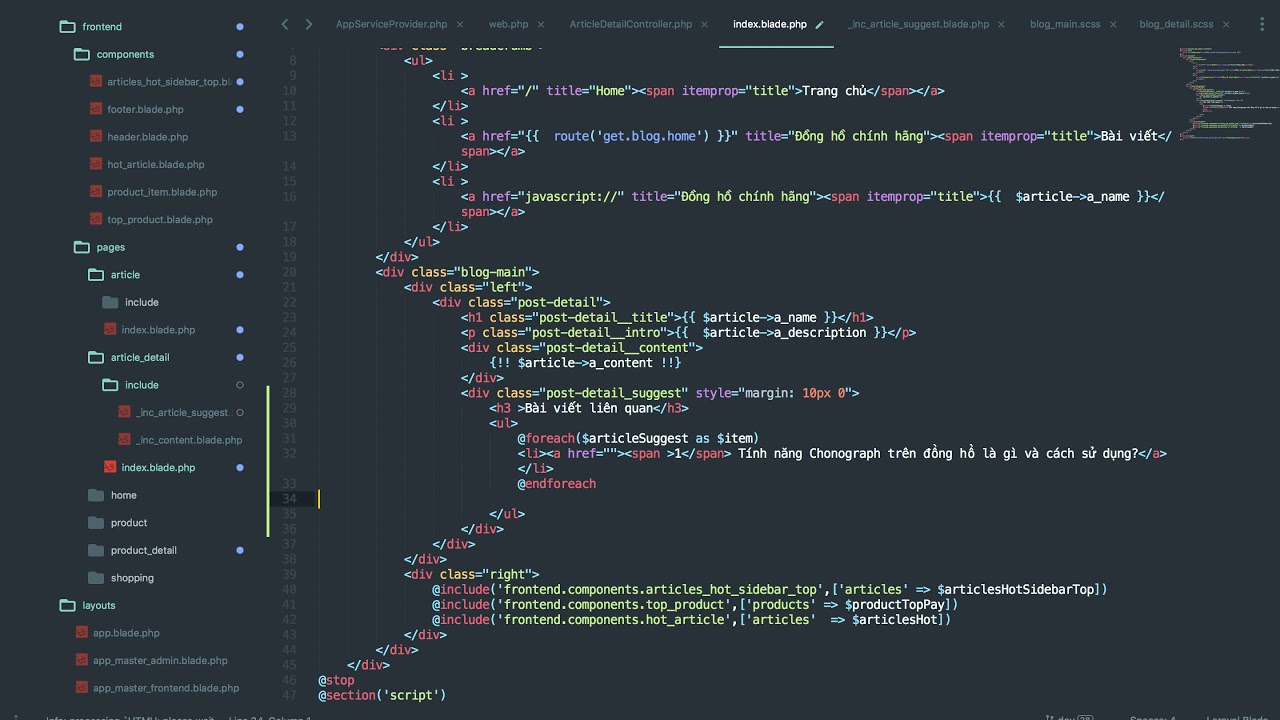This screenshot has height=720, width=1280.
Task: Click the route('get.blog.home') call
Action: point(631,136)
